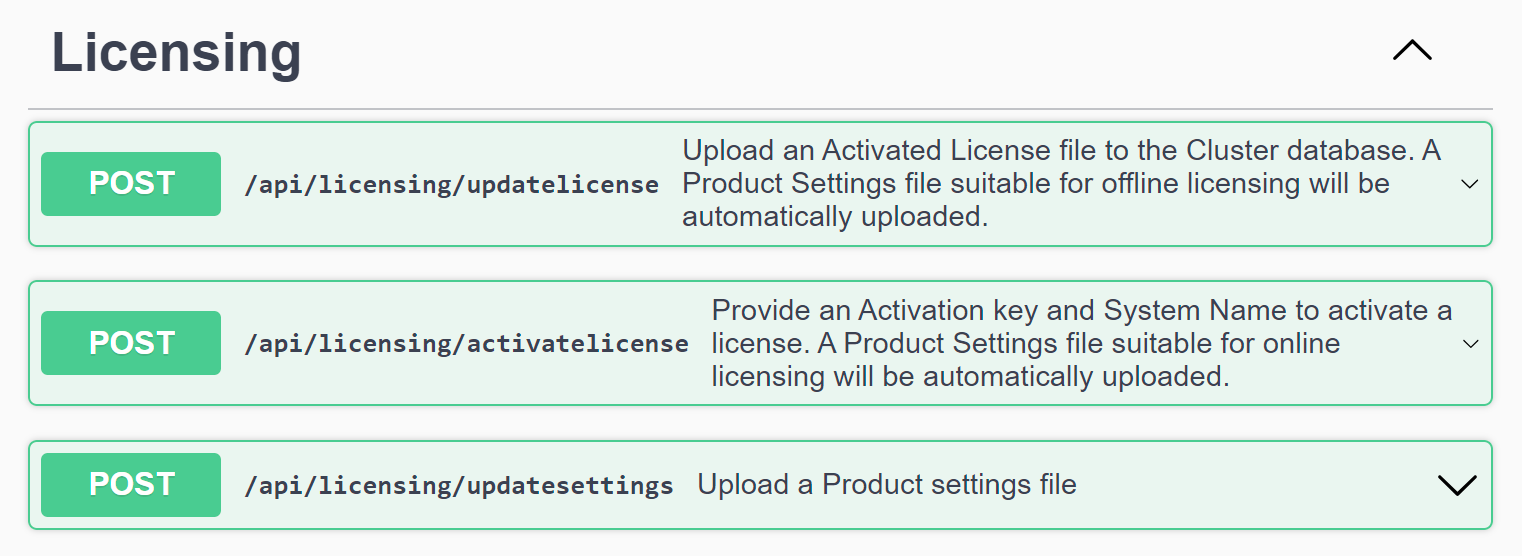1522x556 pixels.
Task: Click the Licensing section heading
Action: coord(176,52)
